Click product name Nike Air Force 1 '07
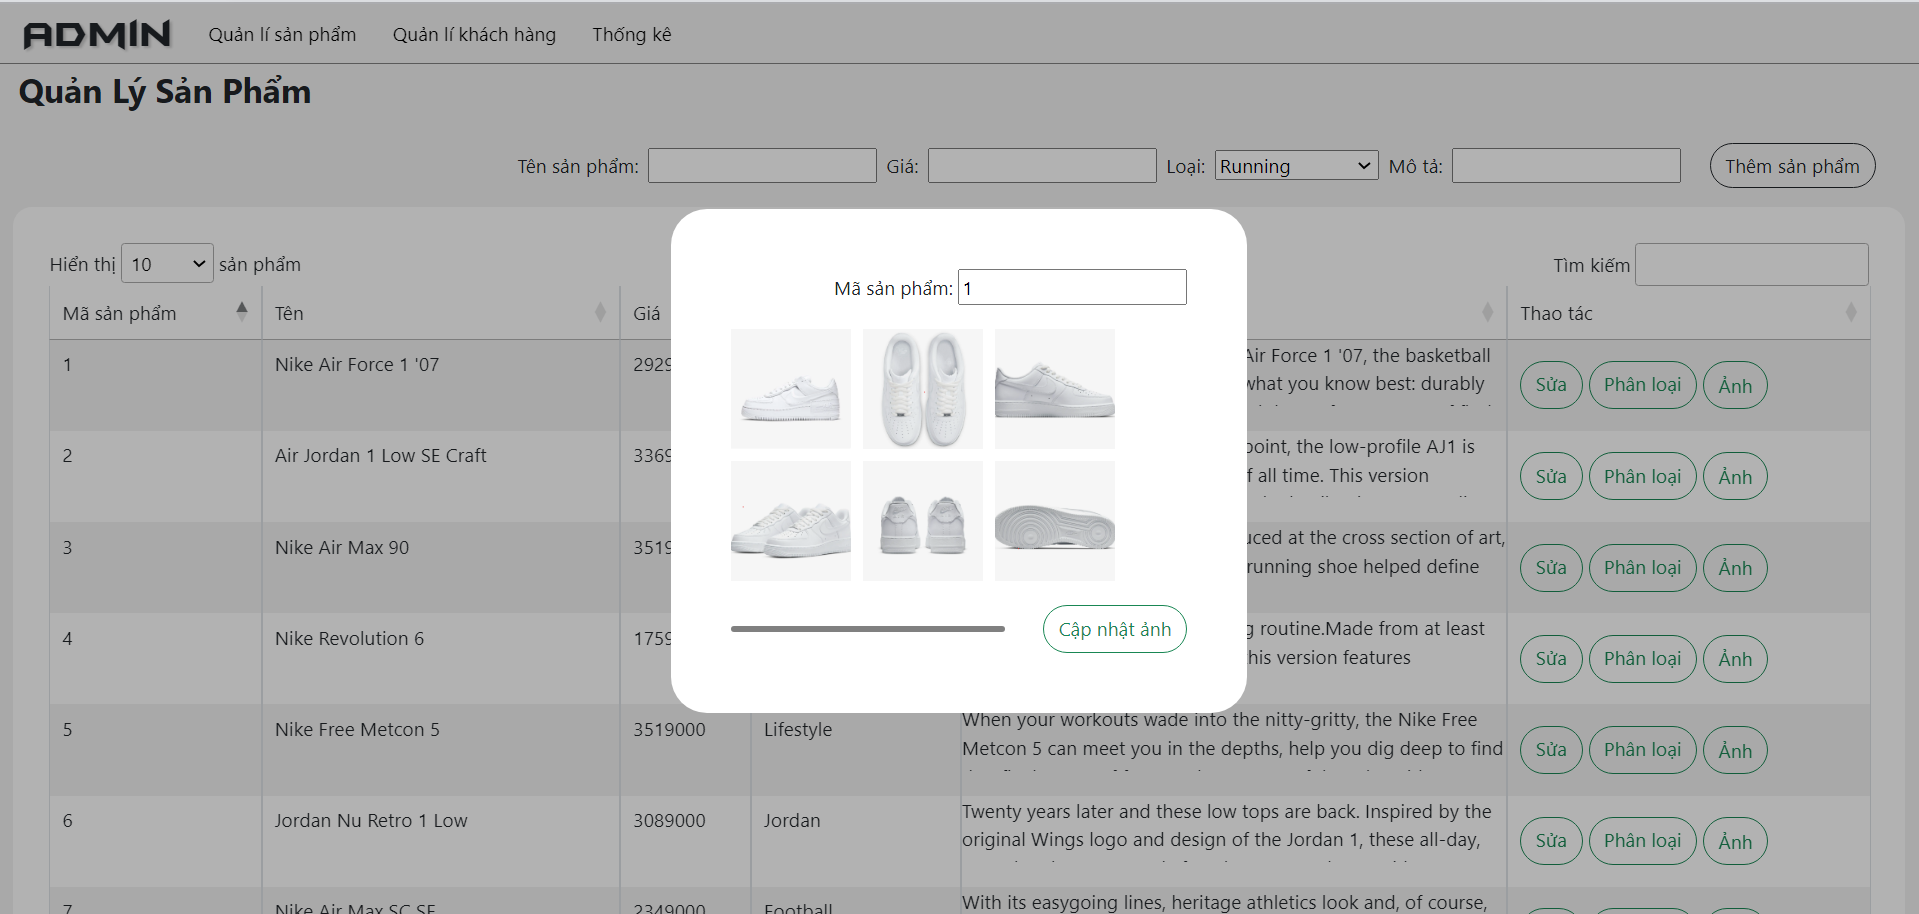Screen dimensions: 1919x914 tap(357, 365)
